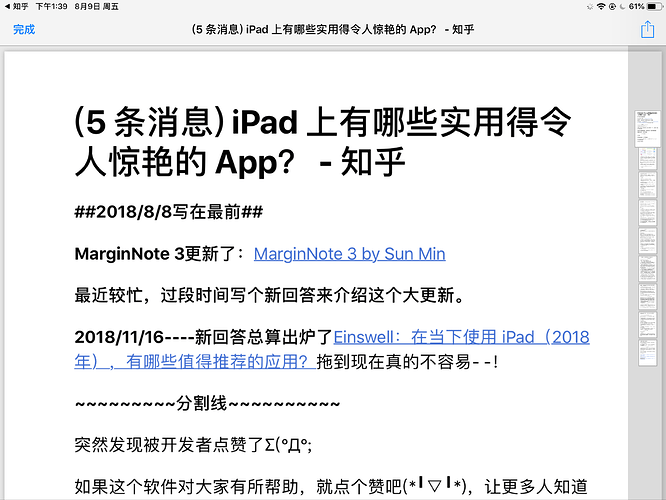Jump to the third page thumbnail
The height and width of the screenshot is (500, 666).
pos(647,185)
